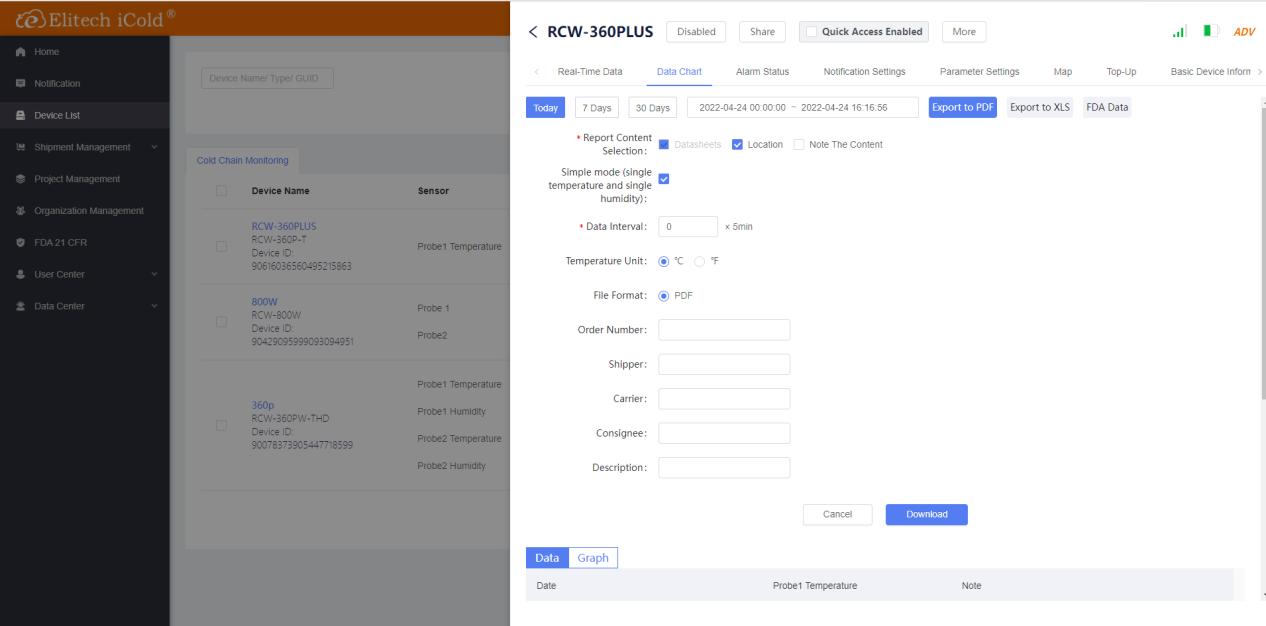
Task: Click the Data Interval input field
Action: [x=688, y=227]
